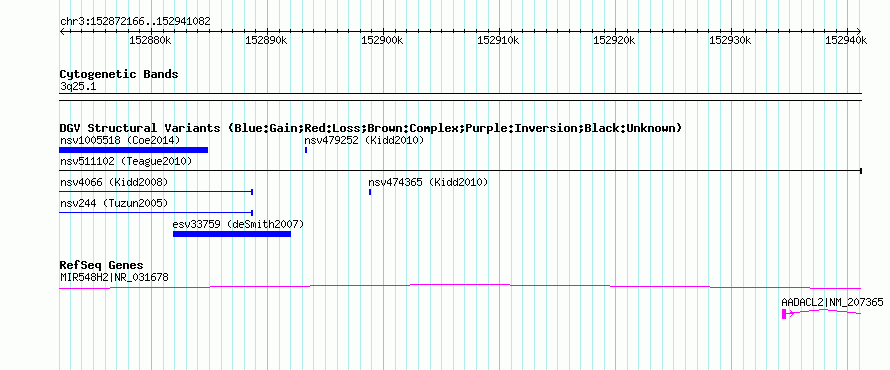Screen dimensions: 890x370
Task: Click the Cytogenetic Bands track title
Action: (119, 74)
